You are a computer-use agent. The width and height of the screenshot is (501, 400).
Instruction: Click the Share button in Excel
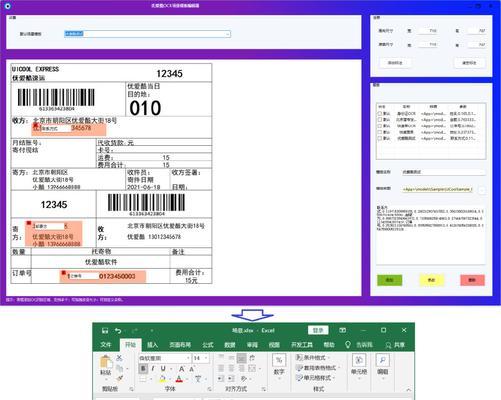[x=395, y=345]
